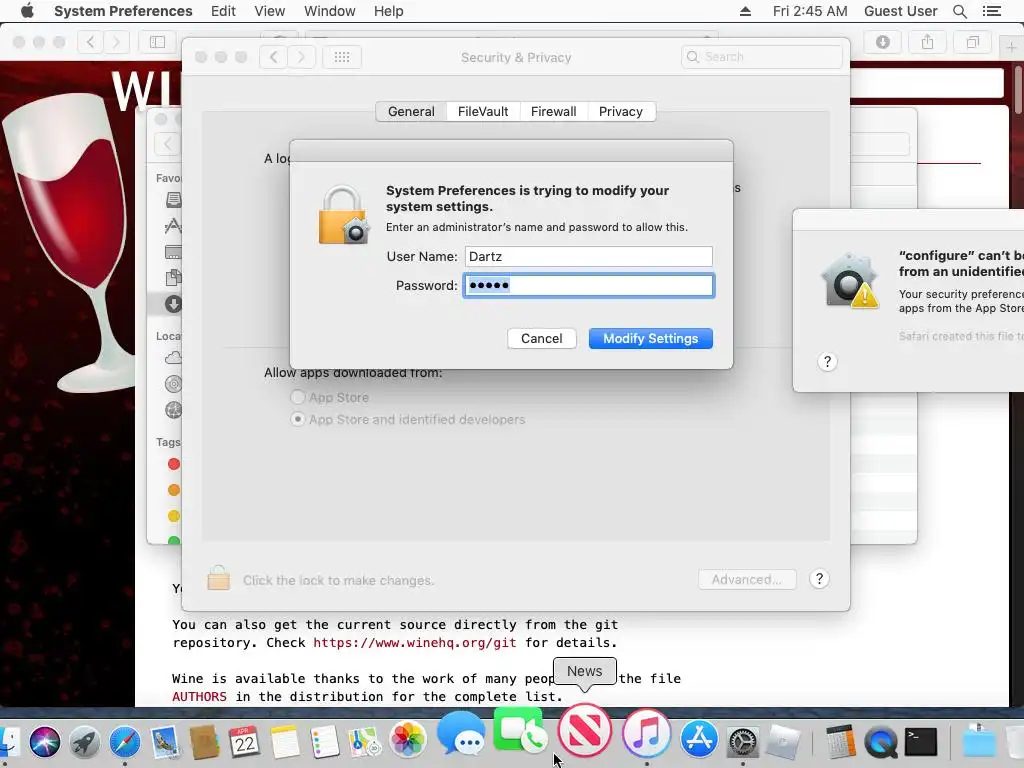Open Contacts book icon in Dock
This screenshot has width=1024, height=768.
pyautogui.click(x=204, y=742)
